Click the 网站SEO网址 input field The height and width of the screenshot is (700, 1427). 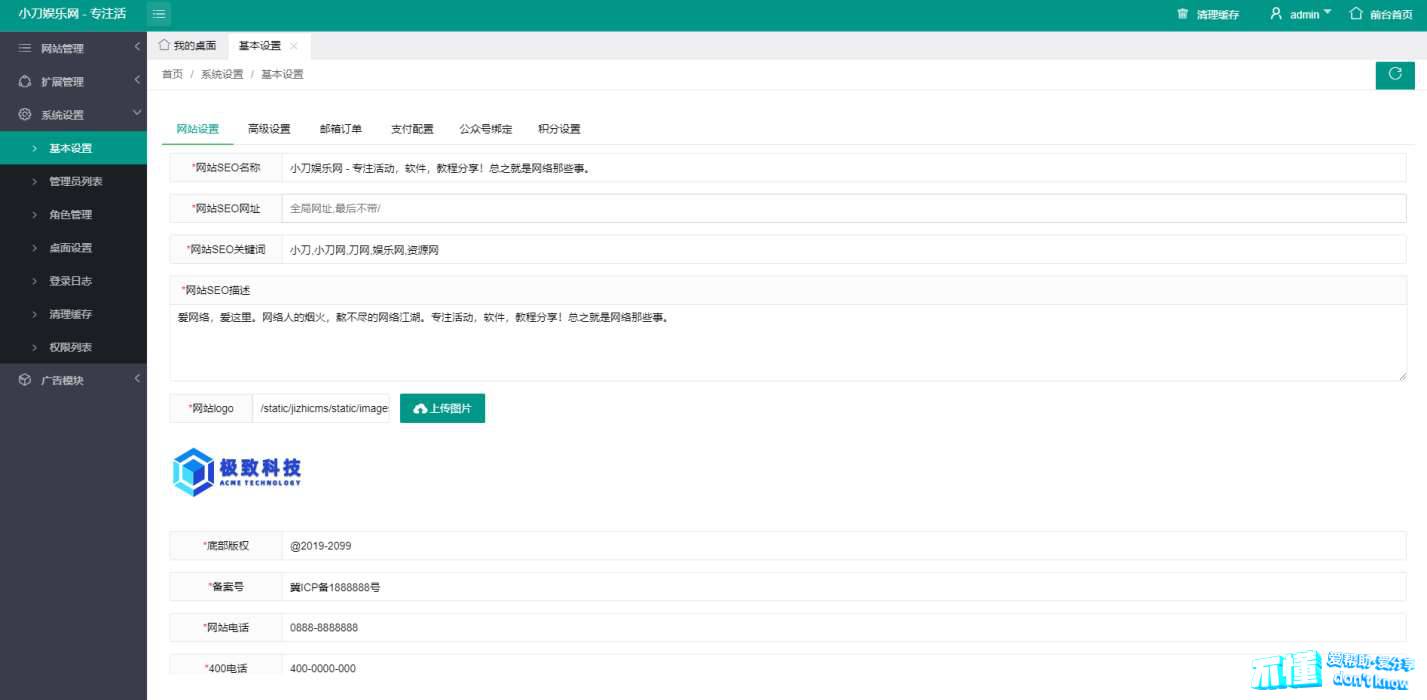coord(843,208)
